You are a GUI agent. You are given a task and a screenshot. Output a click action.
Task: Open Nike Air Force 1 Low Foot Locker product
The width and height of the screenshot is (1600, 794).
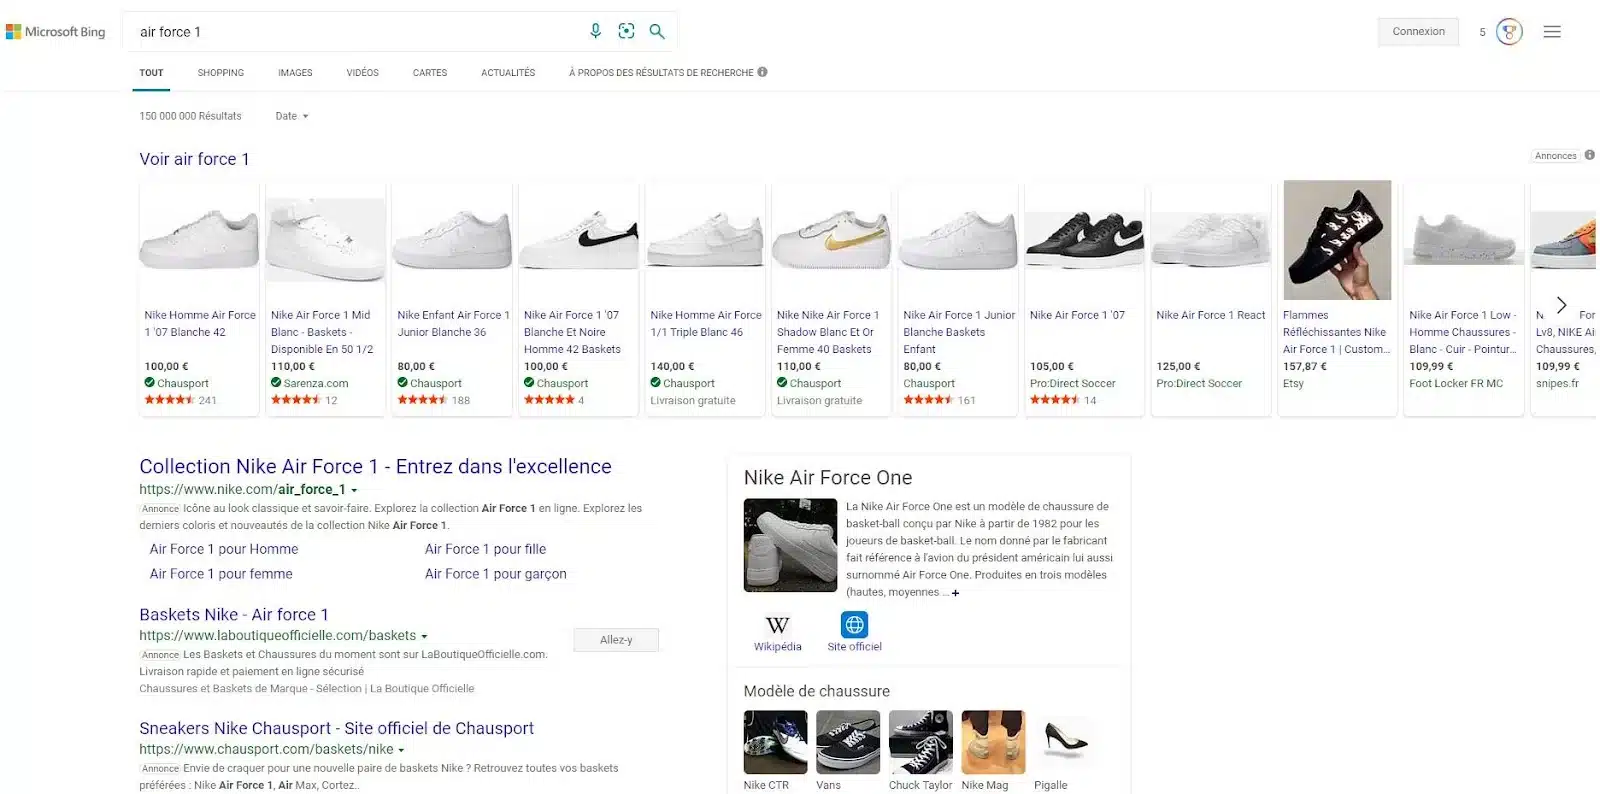pos(1464,298)
